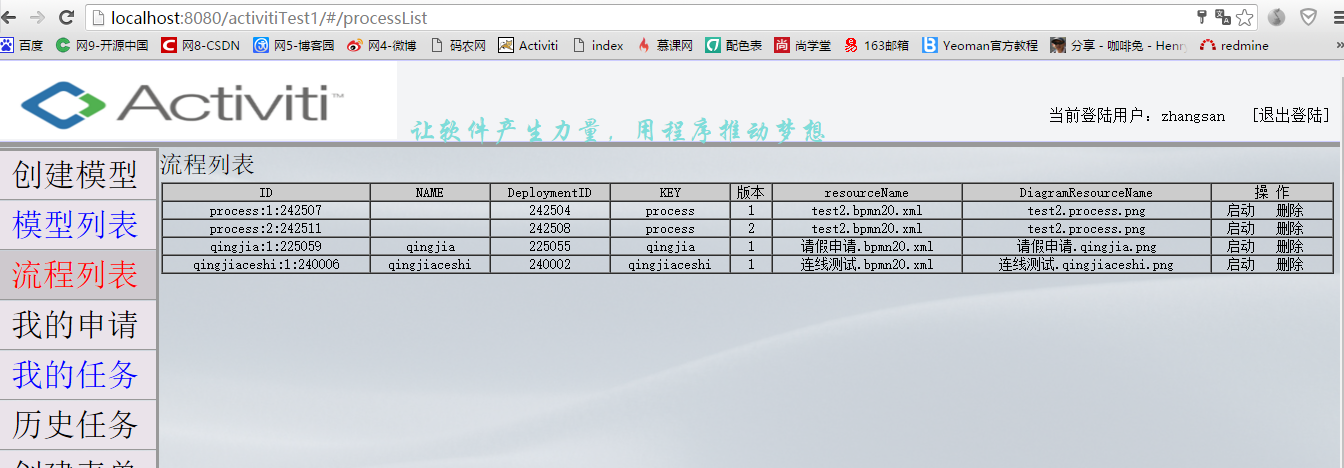Screen dimensions: 1344x468
Task: Click the ID cell qingjiaceshi:1:240006
Action: (x=266, y=265)
